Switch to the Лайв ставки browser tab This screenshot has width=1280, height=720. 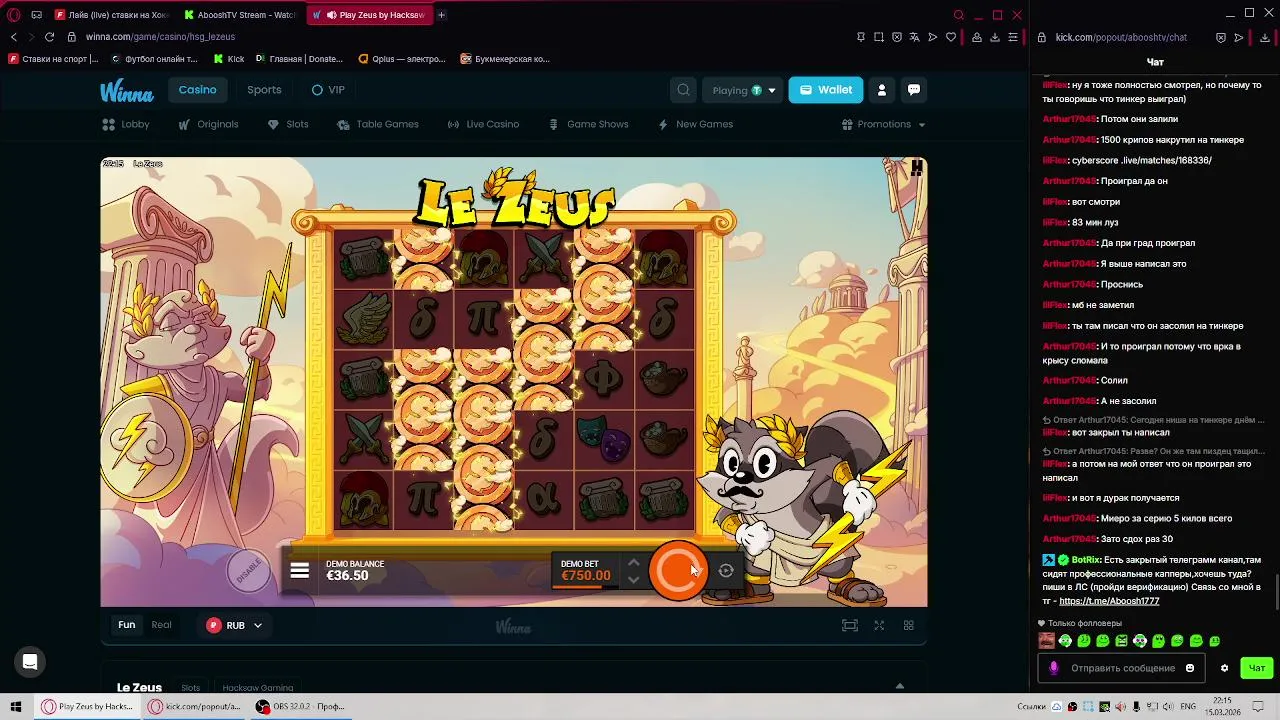coord(113,15)
